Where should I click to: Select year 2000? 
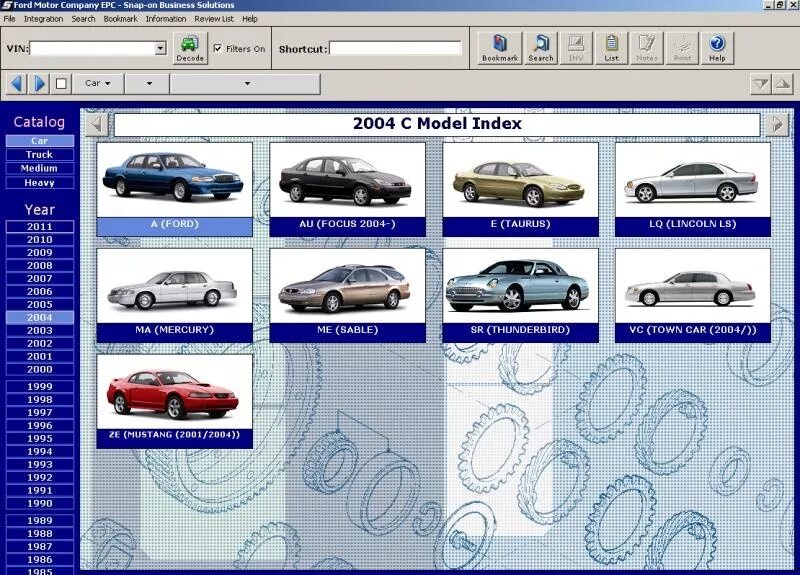(x=40, y=369)
